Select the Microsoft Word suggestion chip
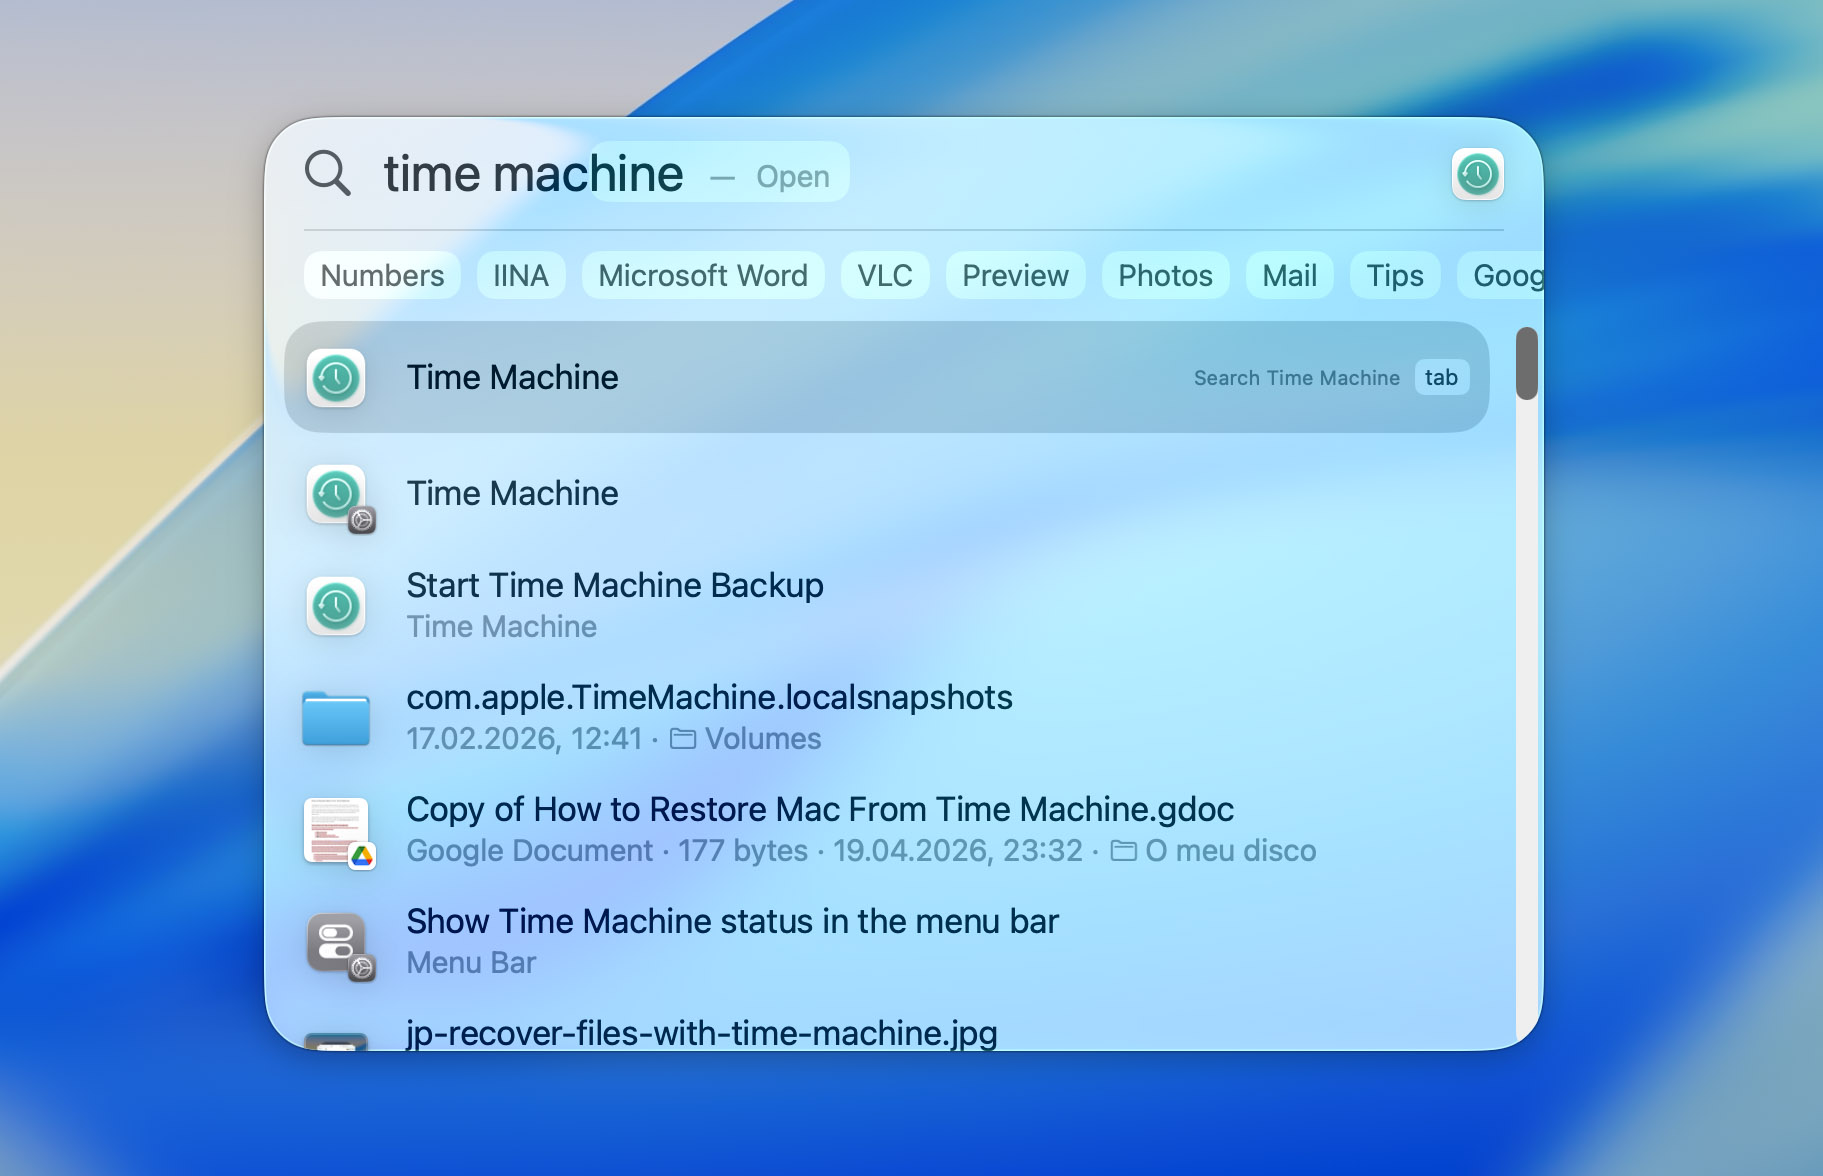Image resolution: width=1823 pixels, height=1176 pixels. click(x=703, y=276)
